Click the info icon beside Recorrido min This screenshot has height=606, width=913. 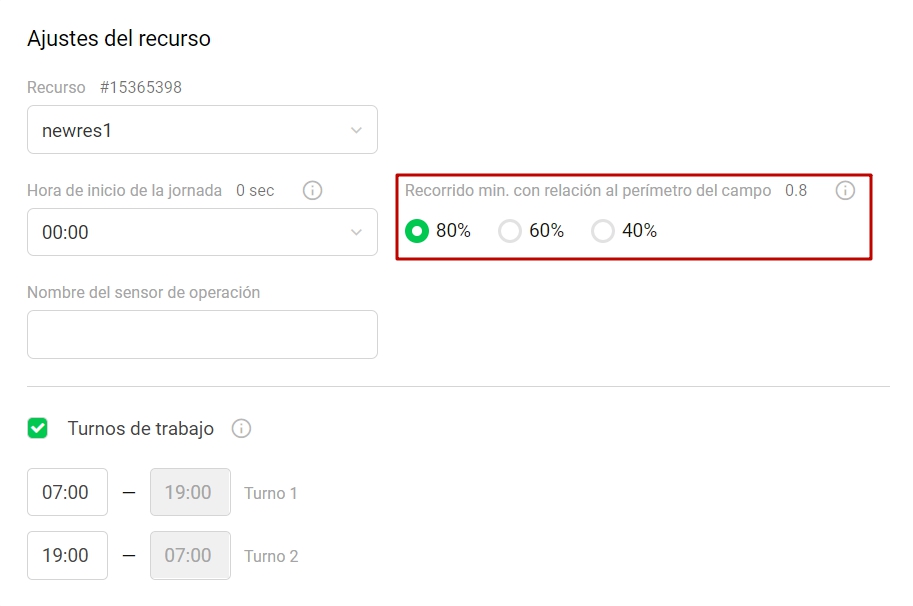[845, 190]
